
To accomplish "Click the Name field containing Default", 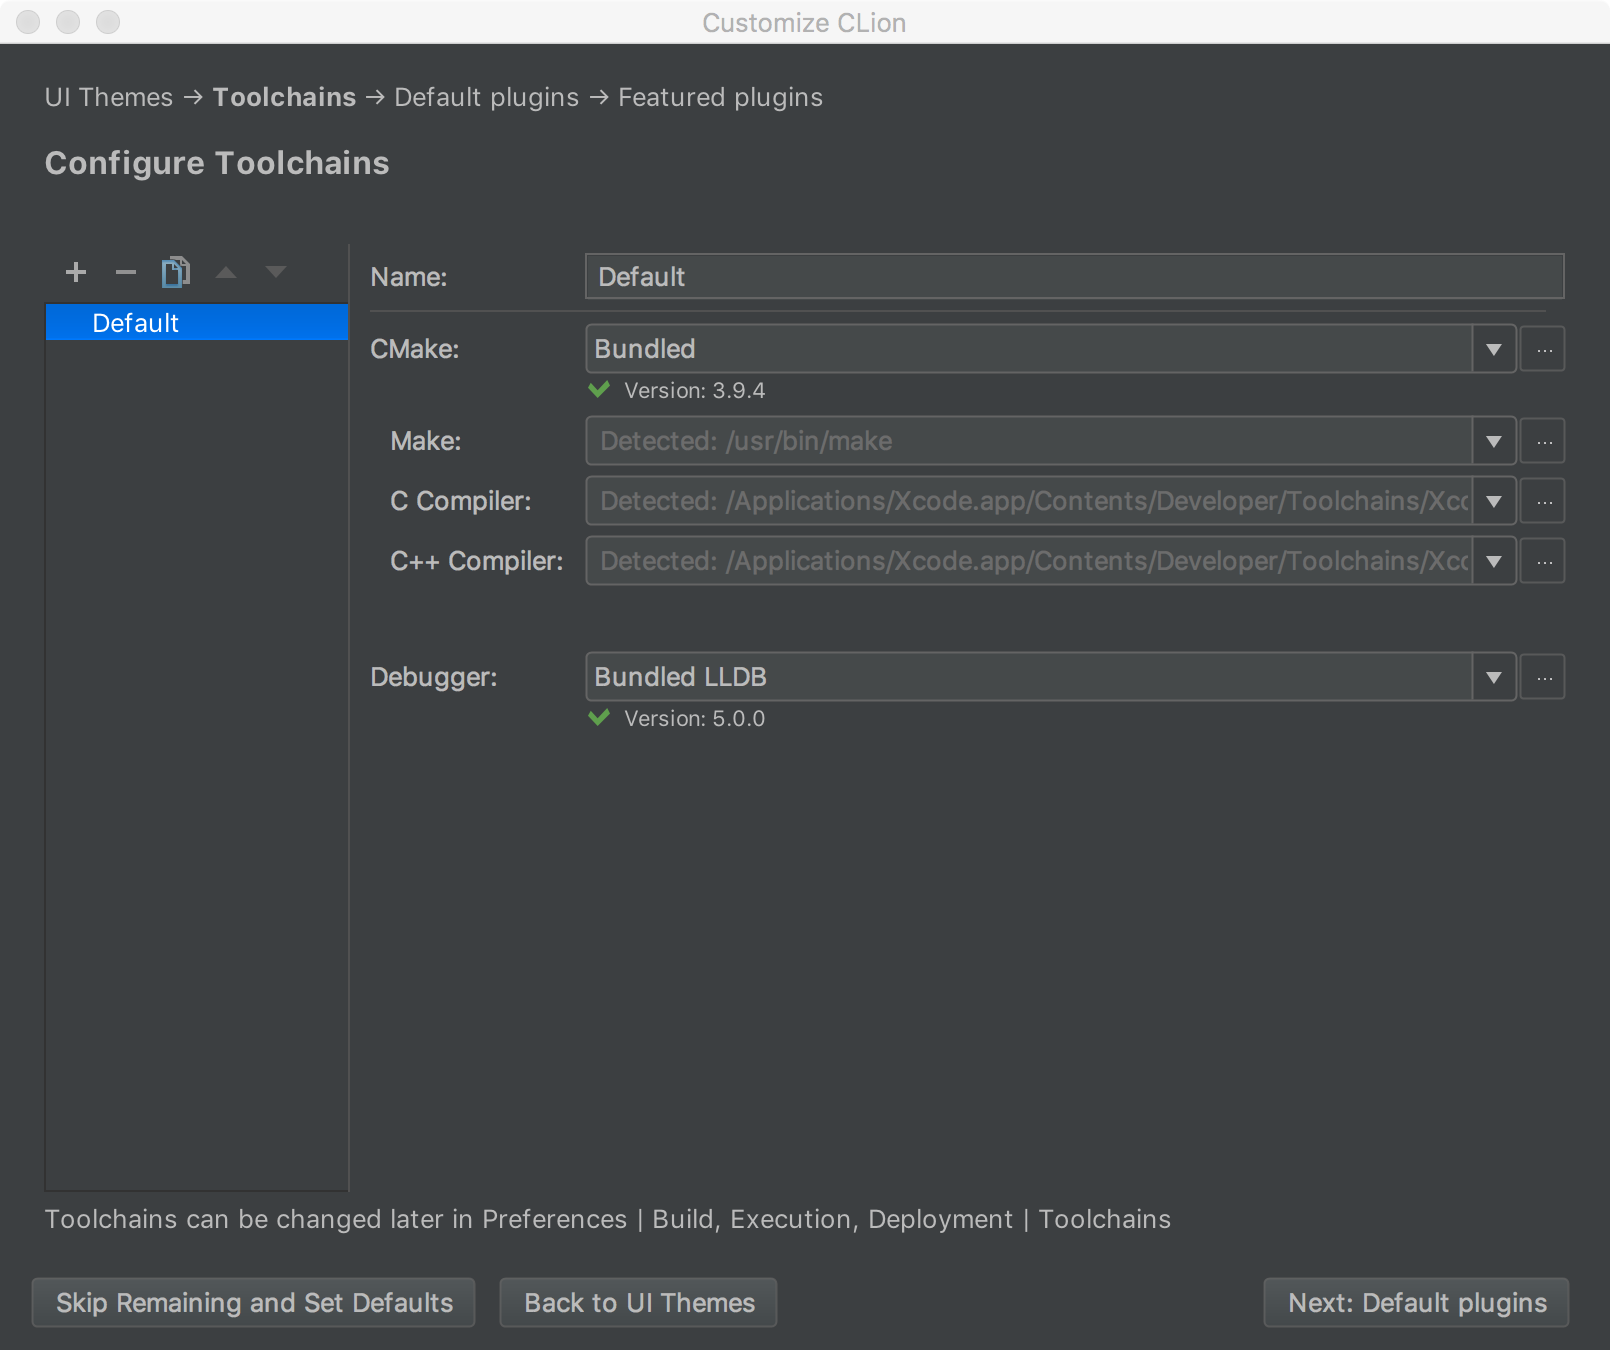I will coord(1074,276).
